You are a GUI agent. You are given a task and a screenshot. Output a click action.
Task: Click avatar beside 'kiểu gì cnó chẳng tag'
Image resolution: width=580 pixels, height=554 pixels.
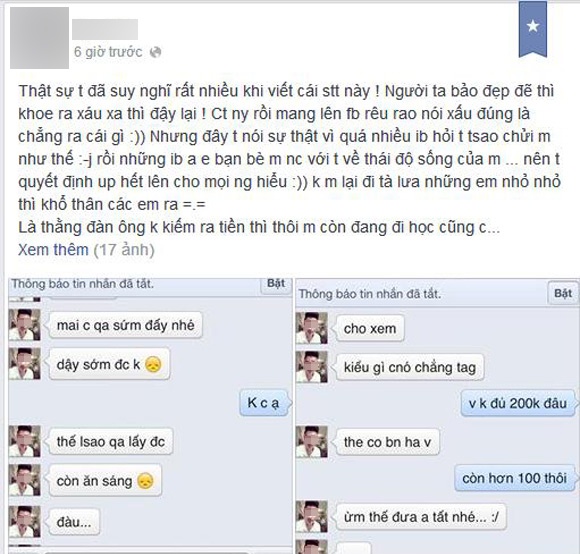[311, 367]
